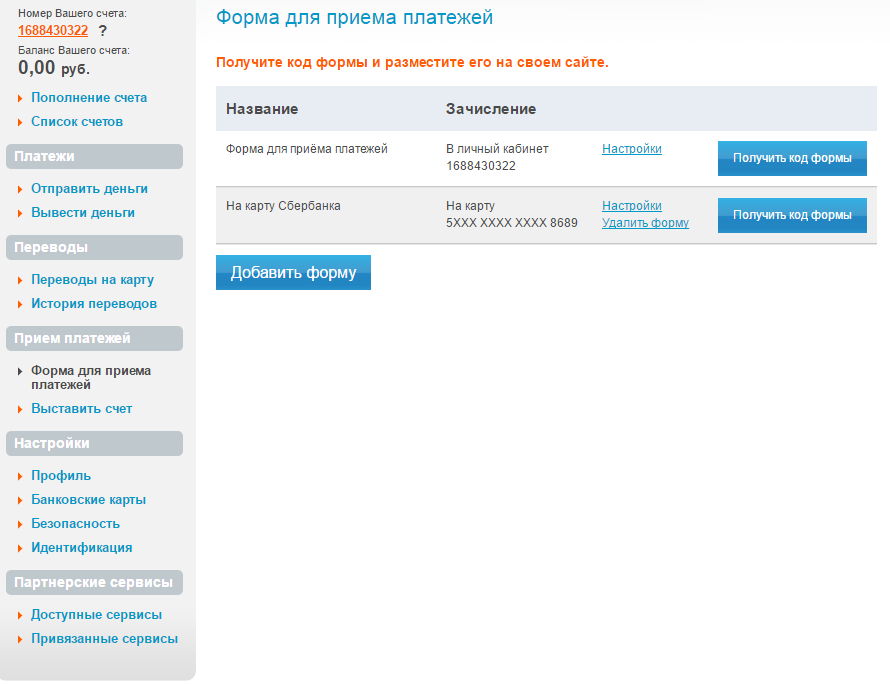
Task: Open Пополнение счета menu link
Action: pyautogui.click(x=89, y=98)
